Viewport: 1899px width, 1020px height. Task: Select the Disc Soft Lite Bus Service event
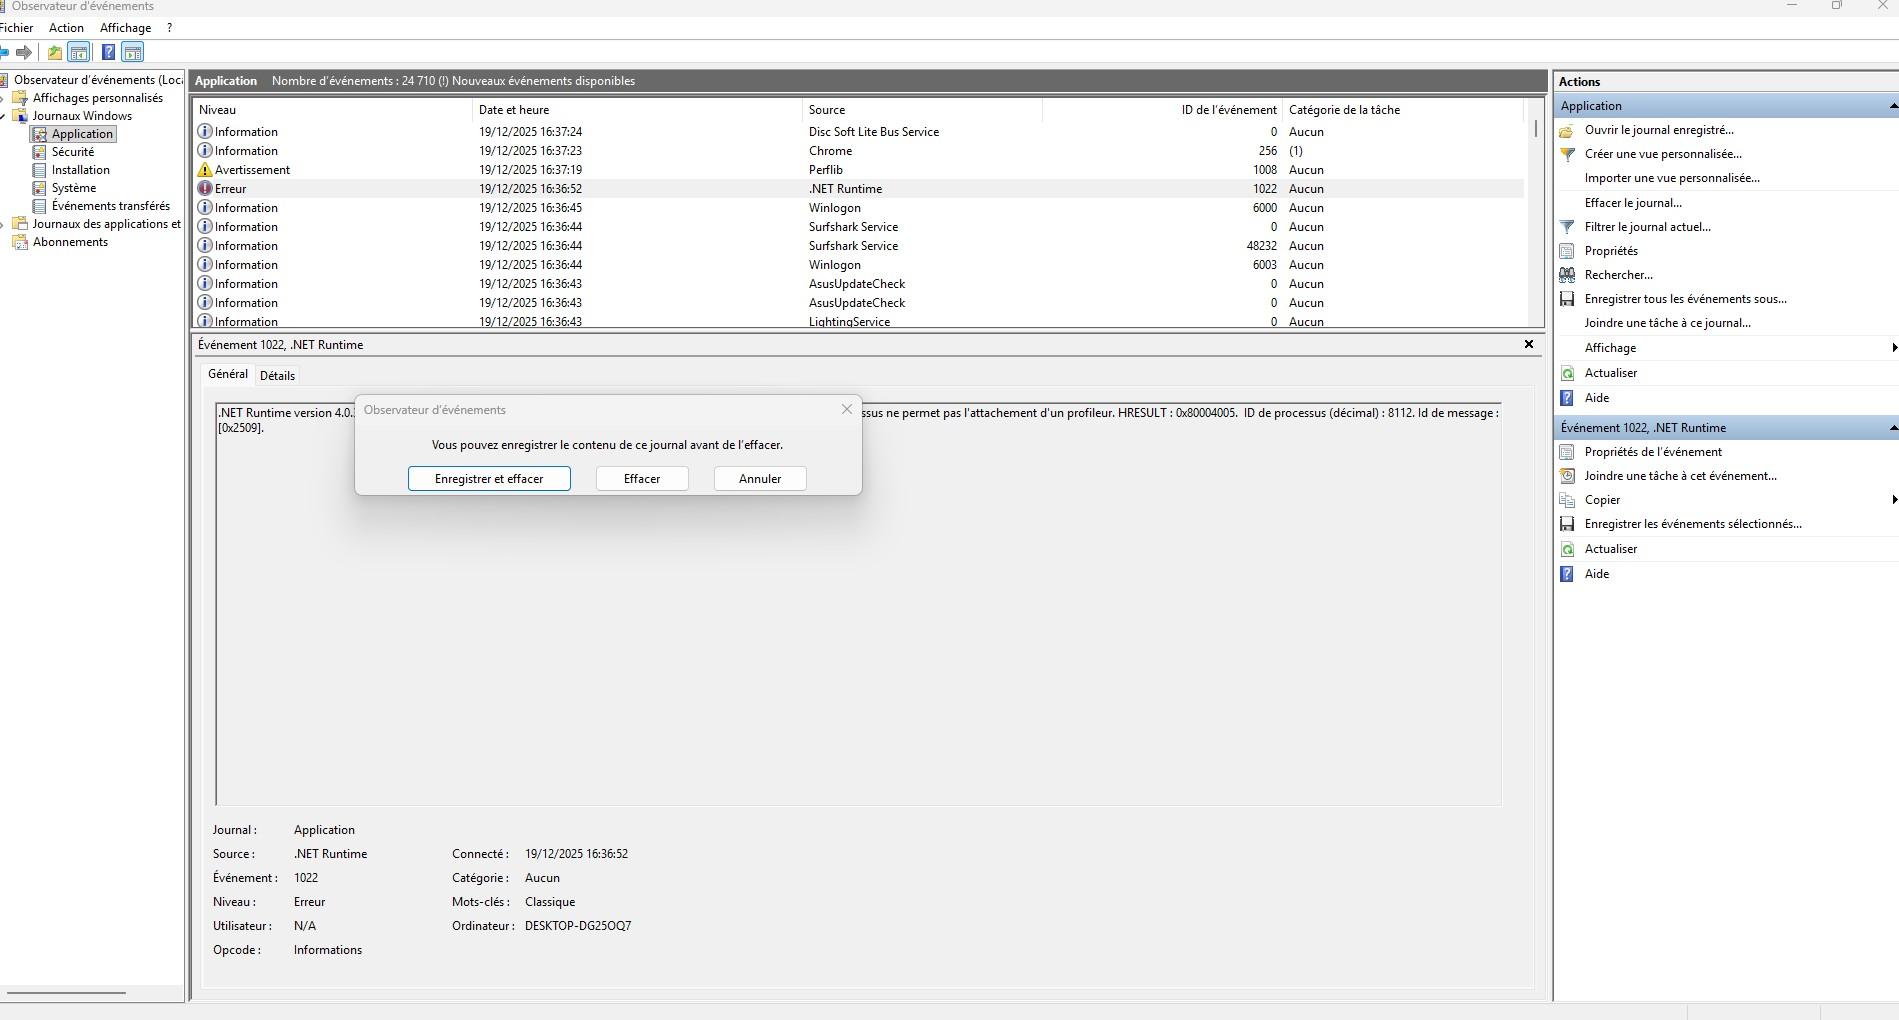[860, 132]
